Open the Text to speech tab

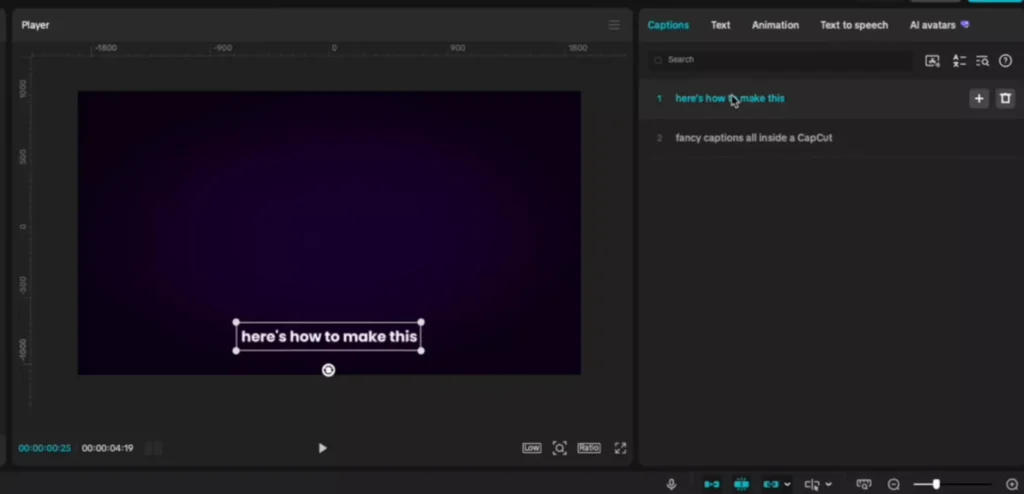click(x=853, y=25)
